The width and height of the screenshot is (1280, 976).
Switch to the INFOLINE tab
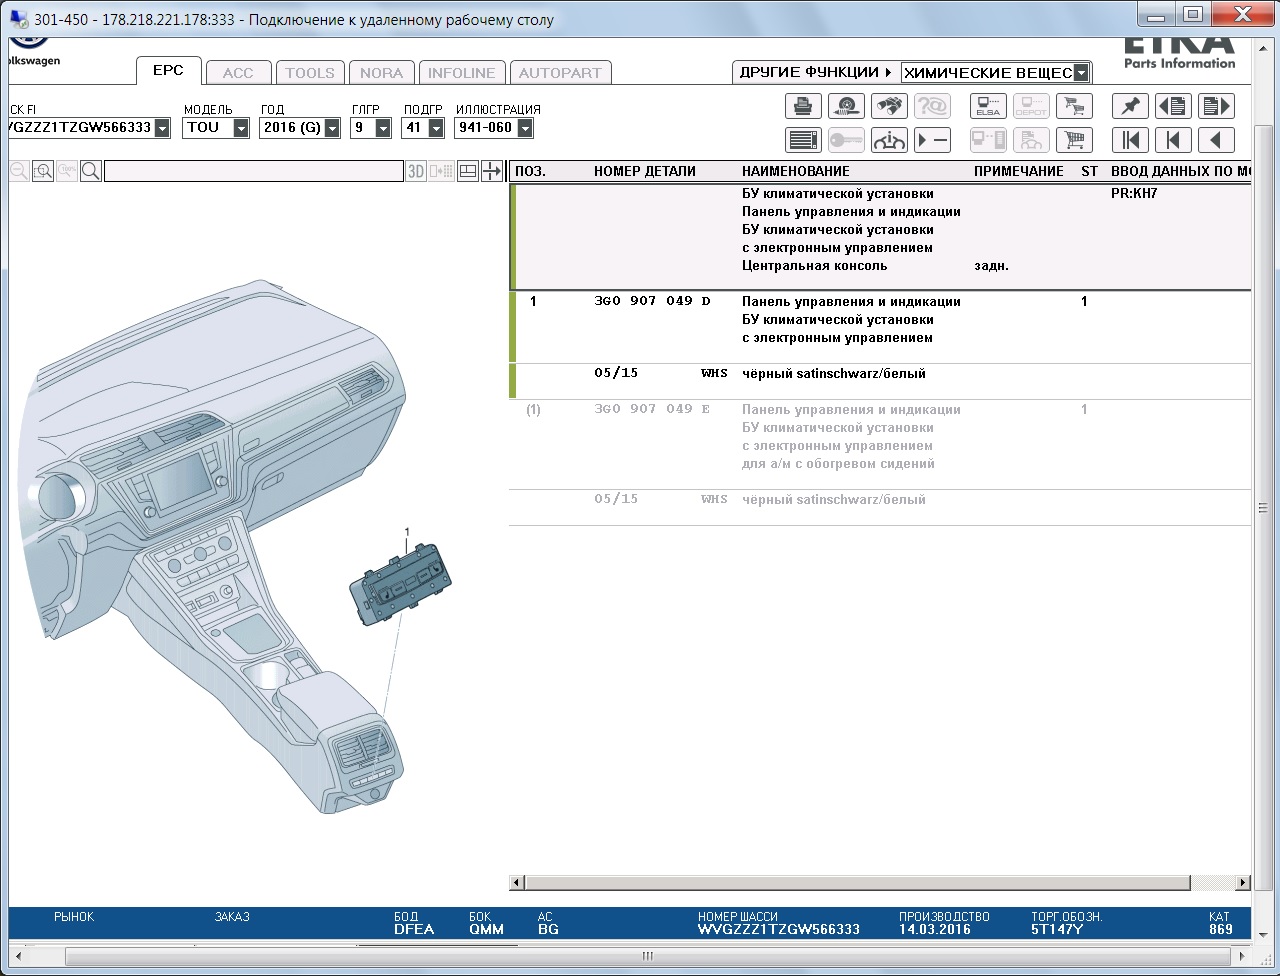point(461,73)
